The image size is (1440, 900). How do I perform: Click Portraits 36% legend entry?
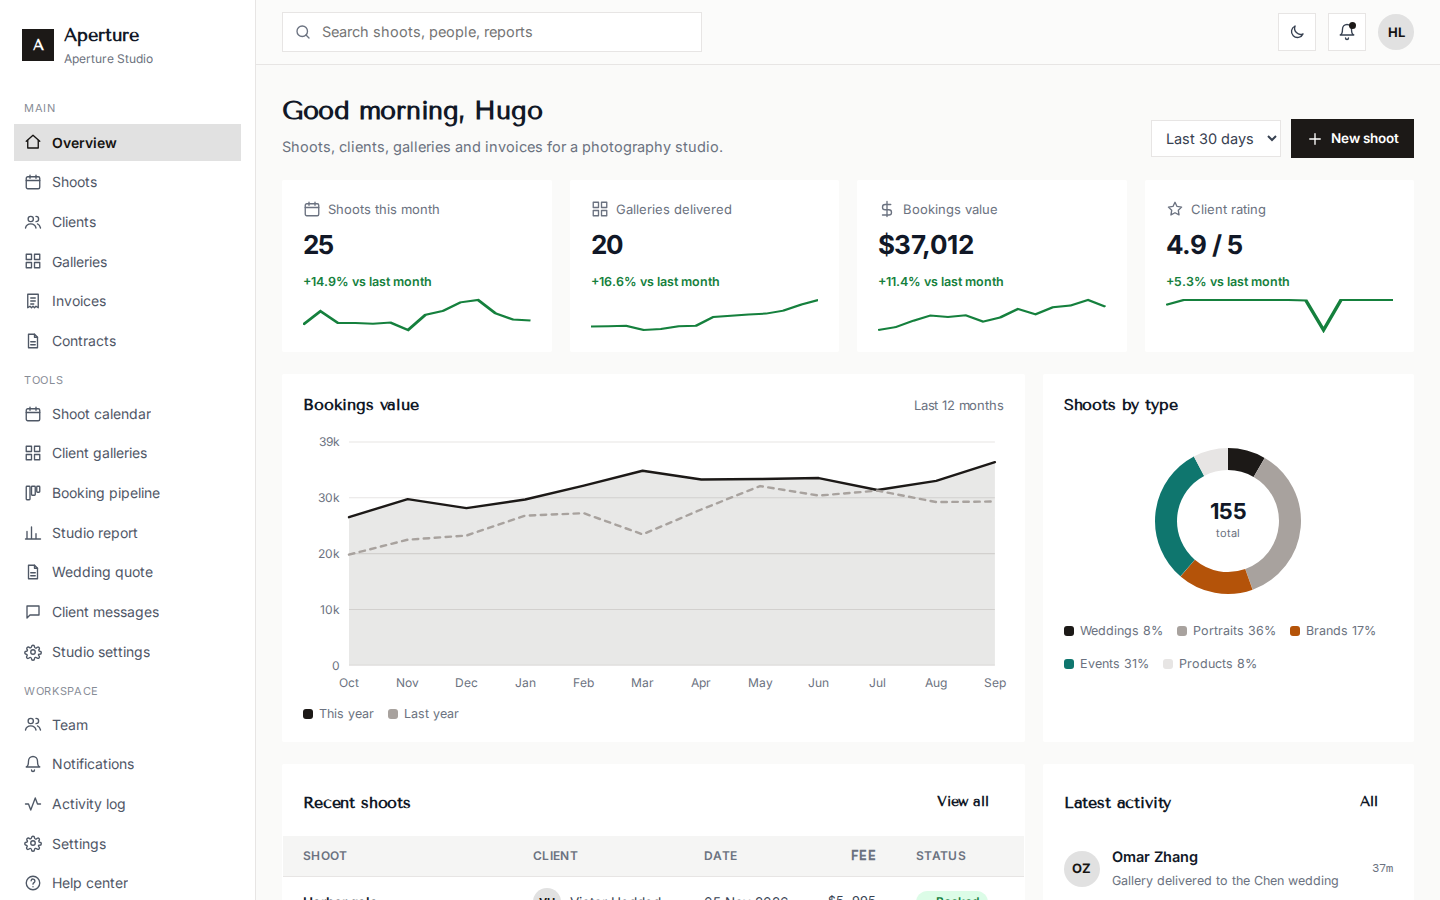pyautogui.click(x=1226, y=631)
